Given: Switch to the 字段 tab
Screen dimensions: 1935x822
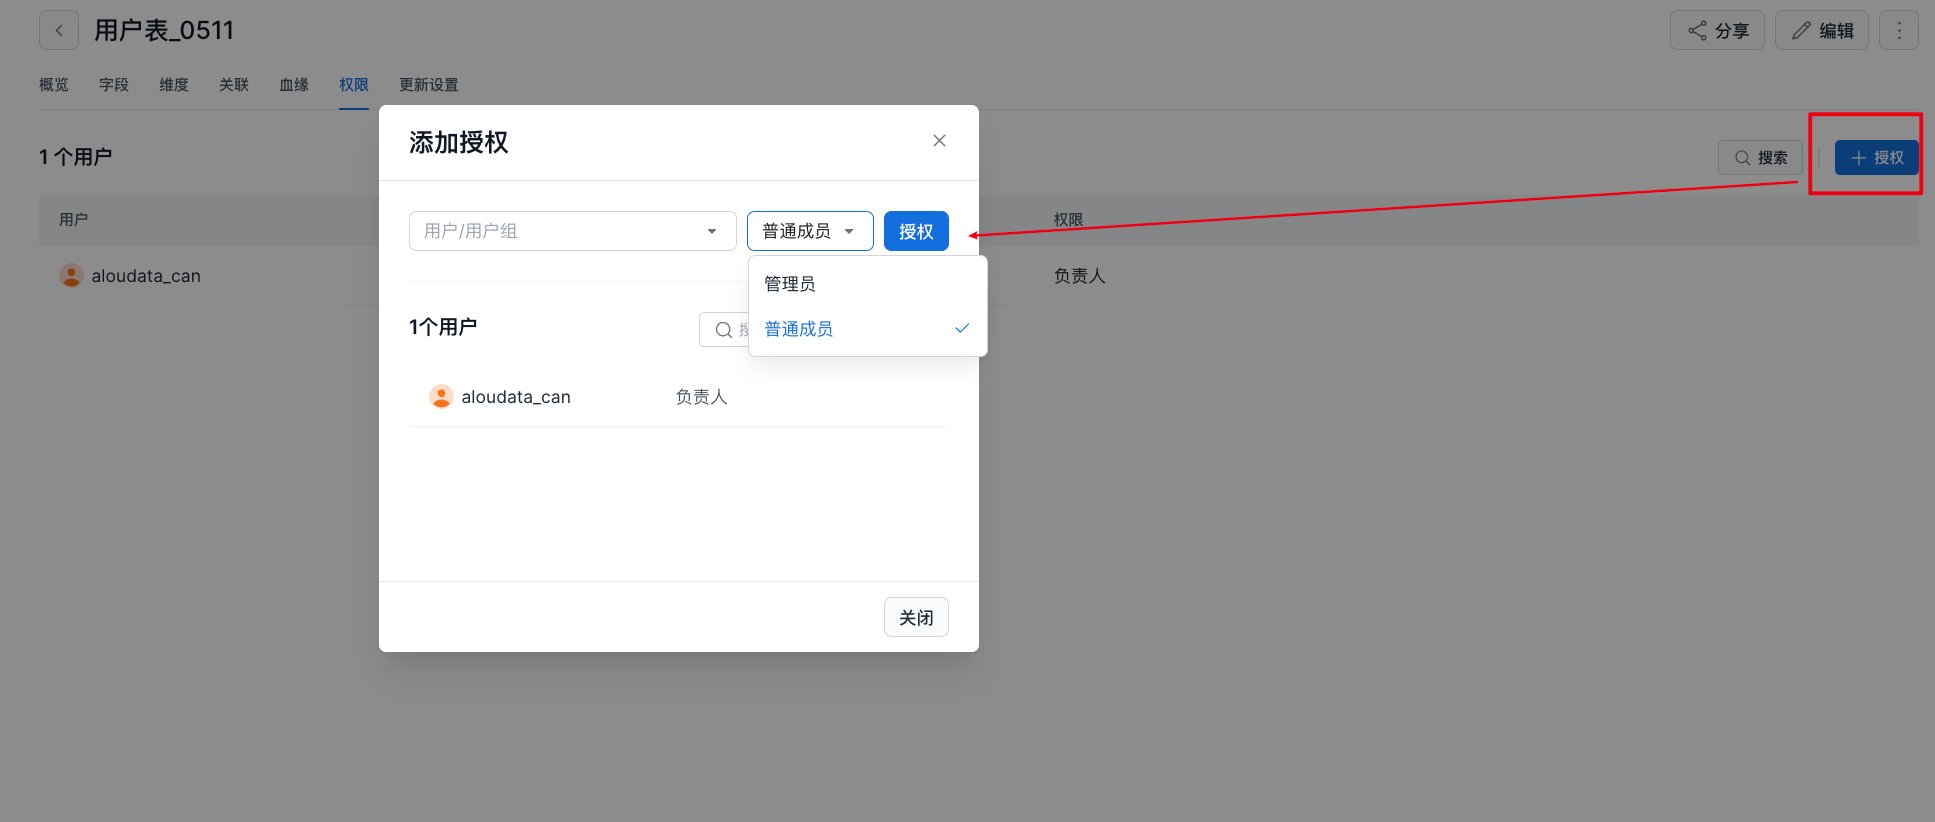Looking at the screenshot, I should (x=114, y=85).
